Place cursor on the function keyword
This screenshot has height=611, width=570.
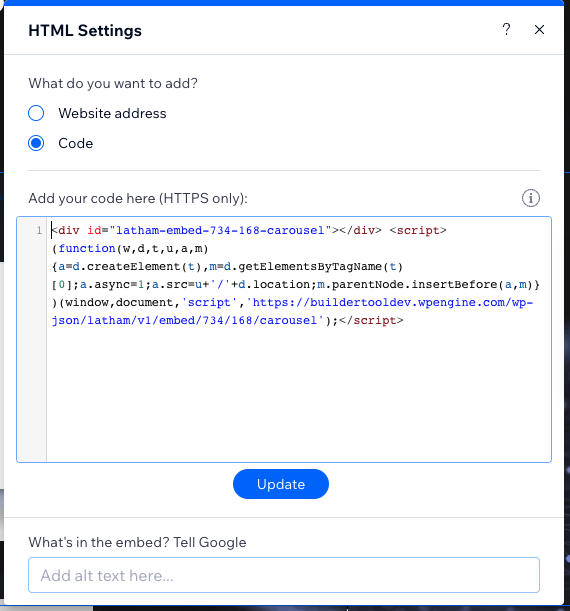(x=87, y=249)
